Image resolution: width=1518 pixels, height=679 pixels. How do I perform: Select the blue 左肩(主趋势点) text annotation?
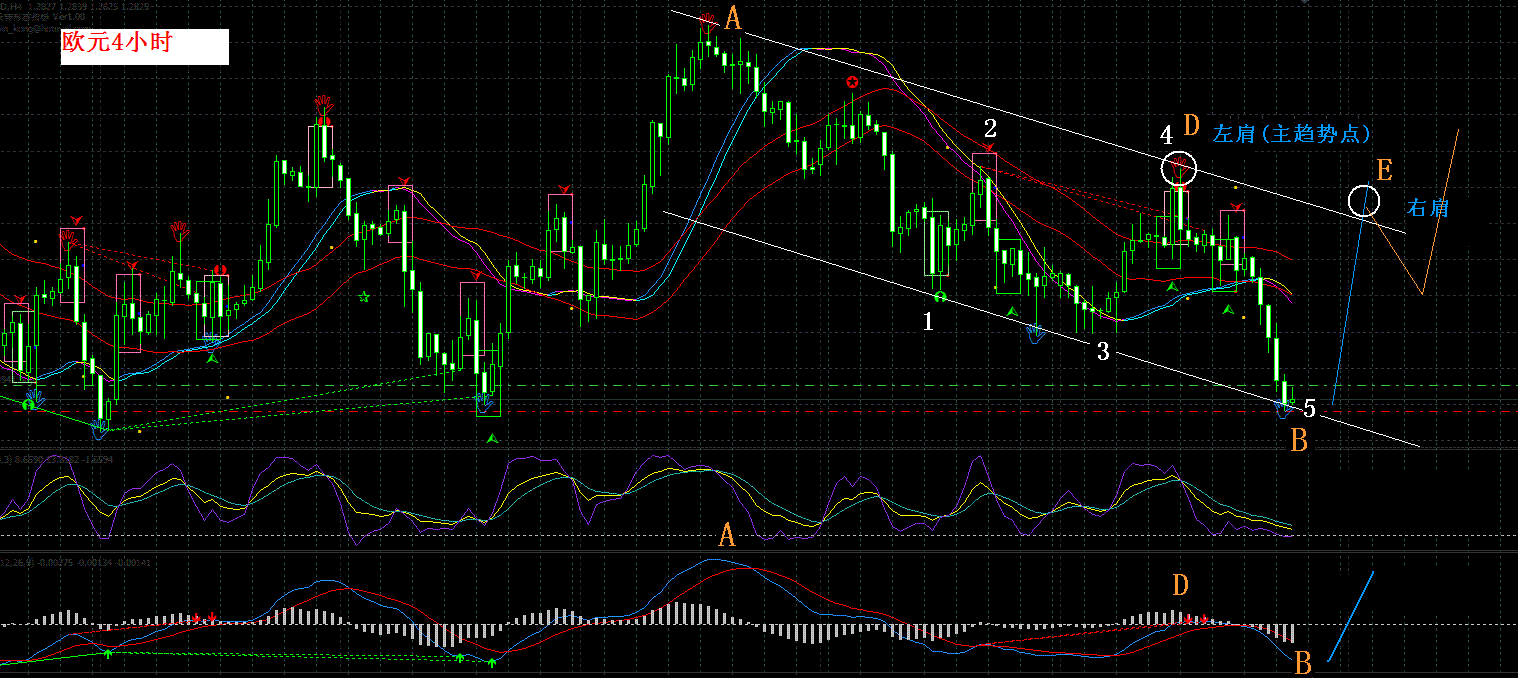click(x=1291, y=133)
